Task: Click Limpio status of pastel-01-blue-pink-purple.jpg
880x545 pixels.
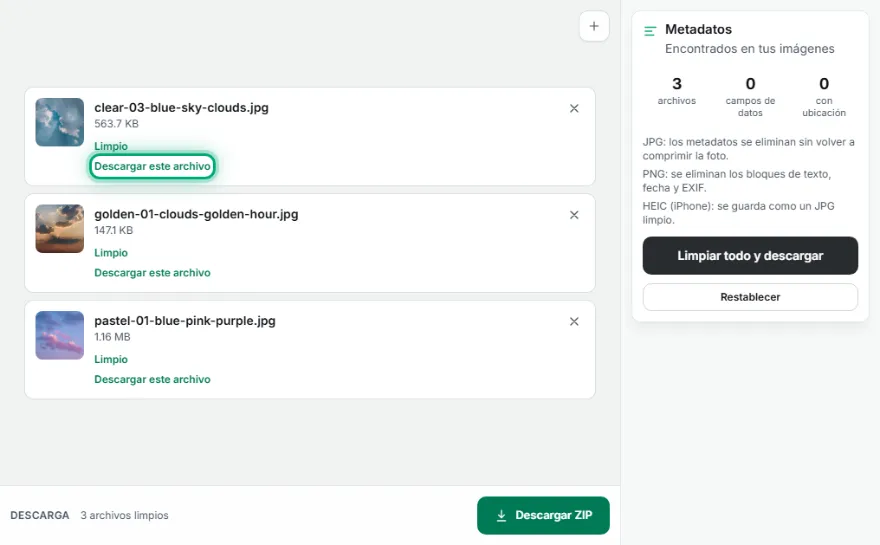Action: 111,359
